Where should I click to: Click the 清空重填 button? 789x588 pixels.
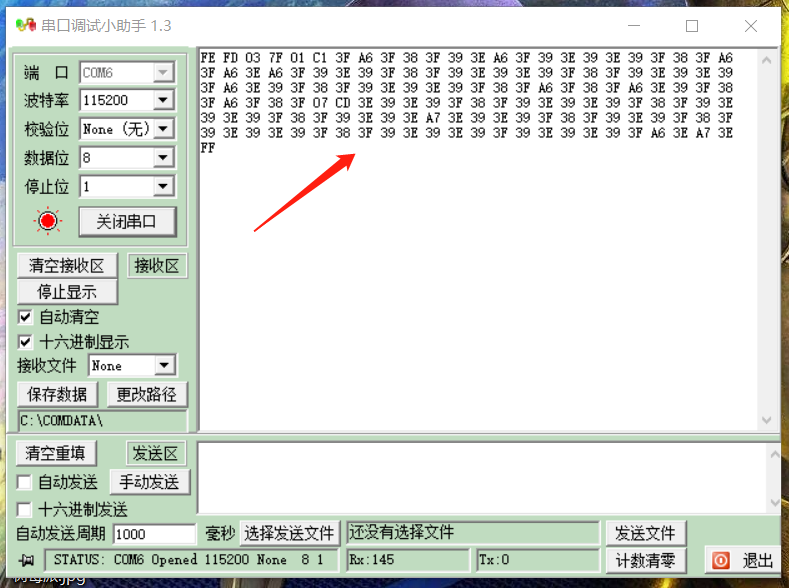tap(55, 453)
